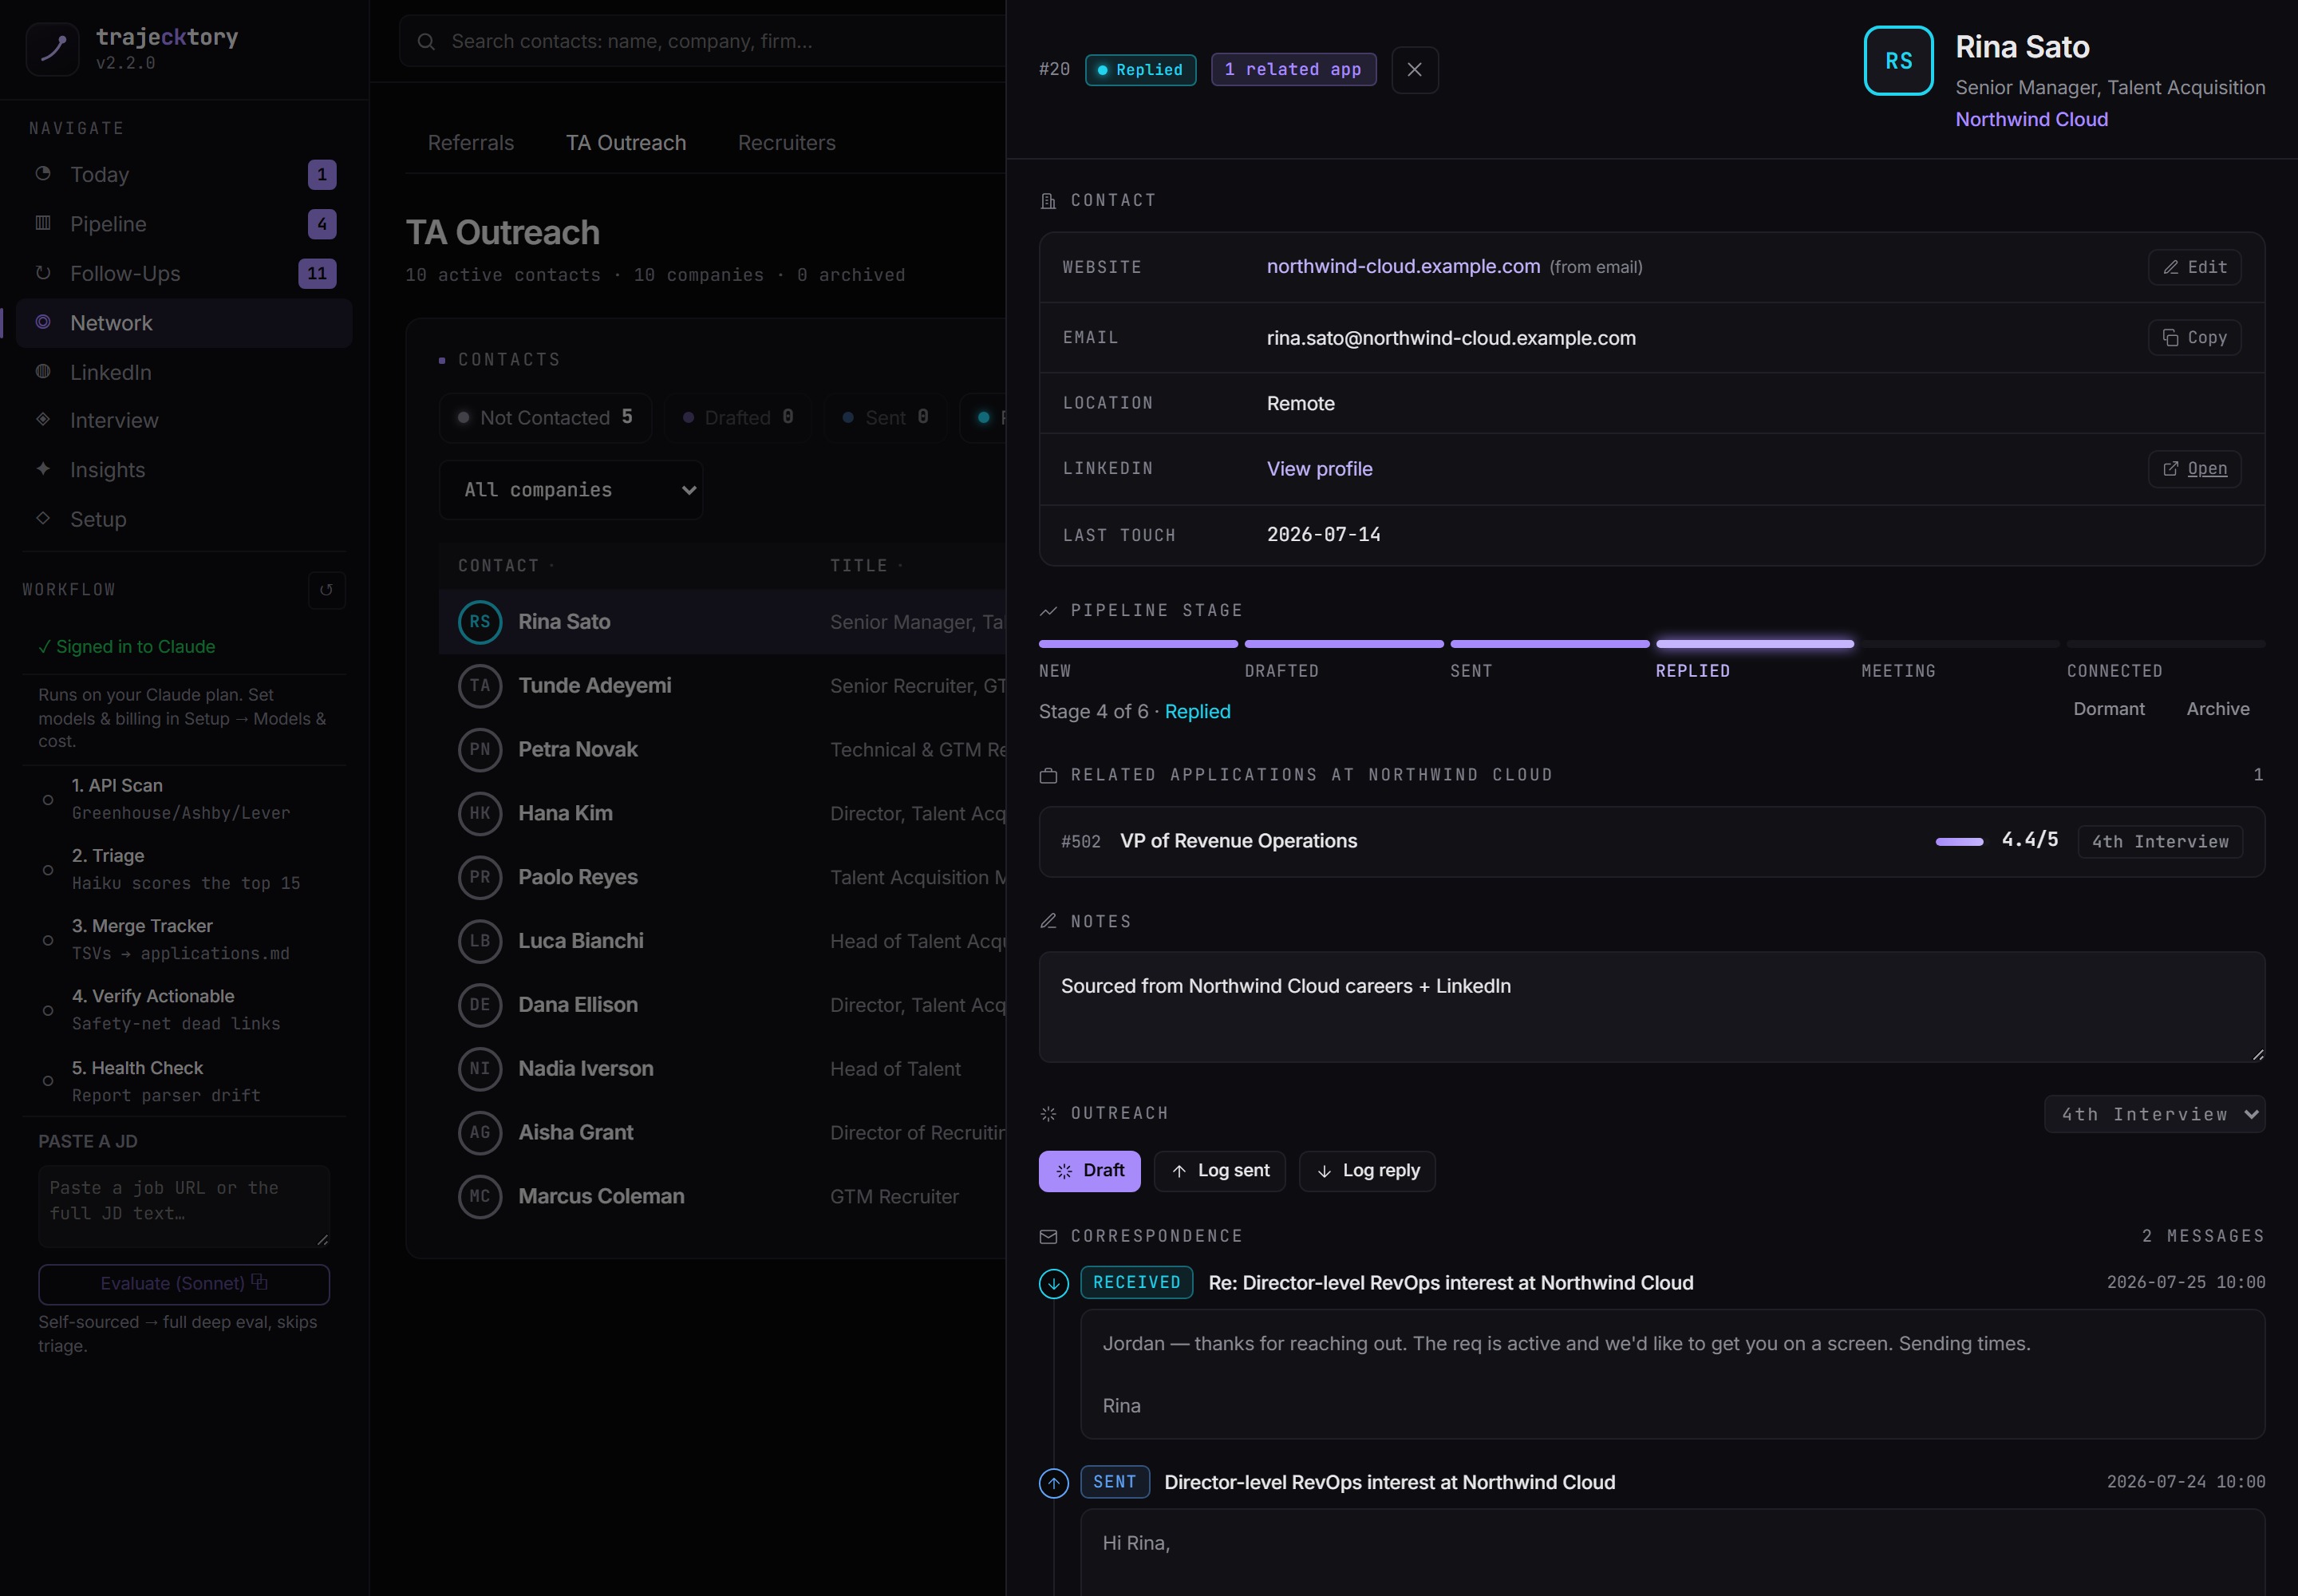Image resolution: width=2298 pixels, height=1596 pixels.
Task: Click the Paste a JD text area
Action: tap(184, 1206)
